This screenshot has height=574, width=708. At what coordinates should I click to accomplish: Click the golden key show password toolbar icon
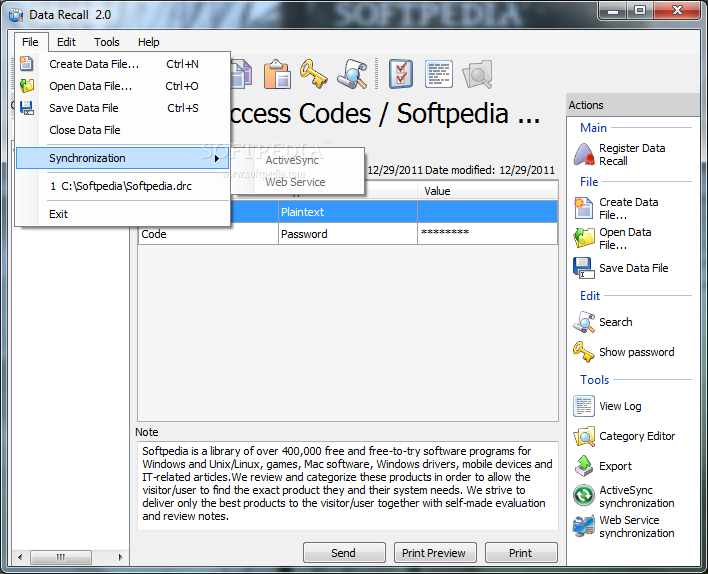coord(313,74)
